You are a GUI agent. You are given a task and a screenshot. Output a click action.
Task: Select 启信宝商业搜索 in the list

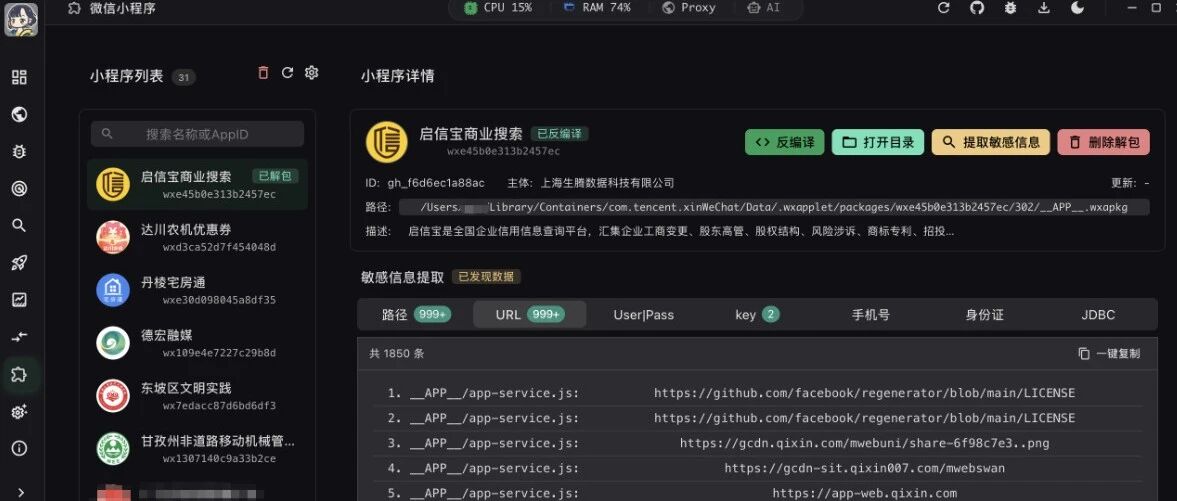coord(197,184)
